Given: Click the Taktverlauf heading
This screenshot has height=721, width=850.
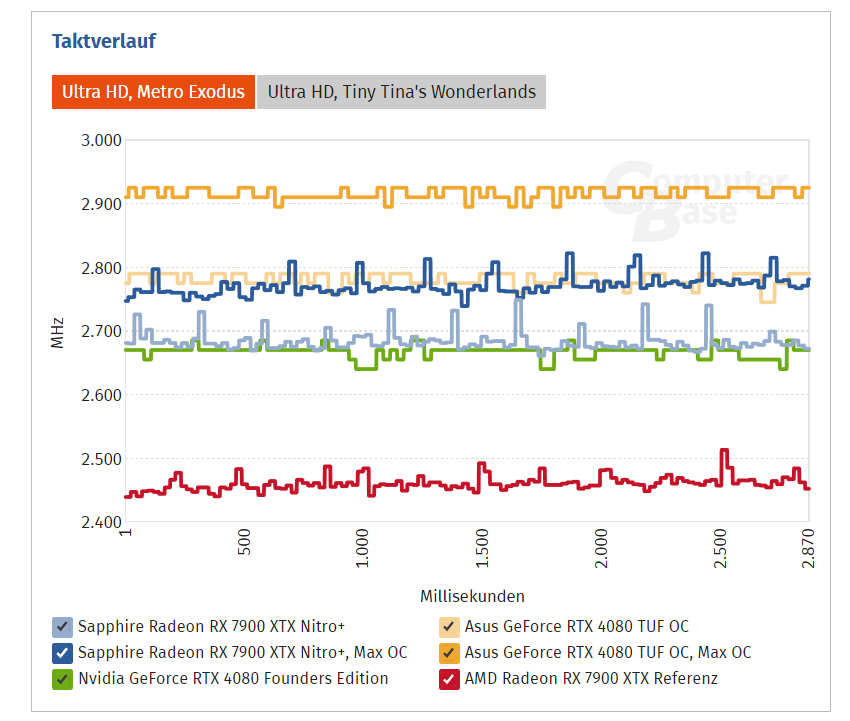Looking at the screenshot, I should coord(104,41).
